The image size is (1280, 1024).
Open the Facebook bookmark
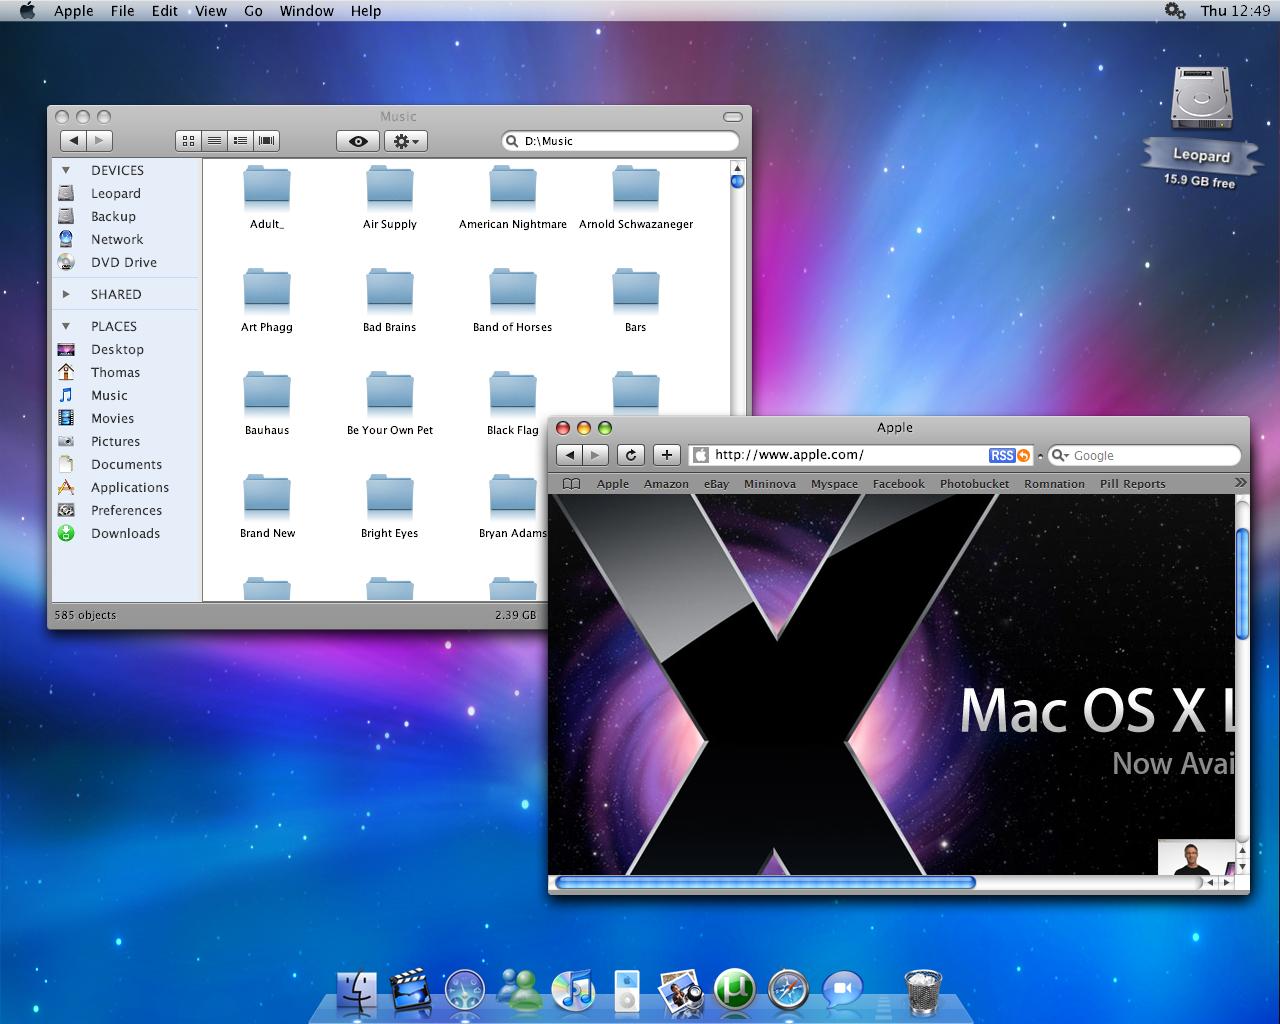pos(898,483)
